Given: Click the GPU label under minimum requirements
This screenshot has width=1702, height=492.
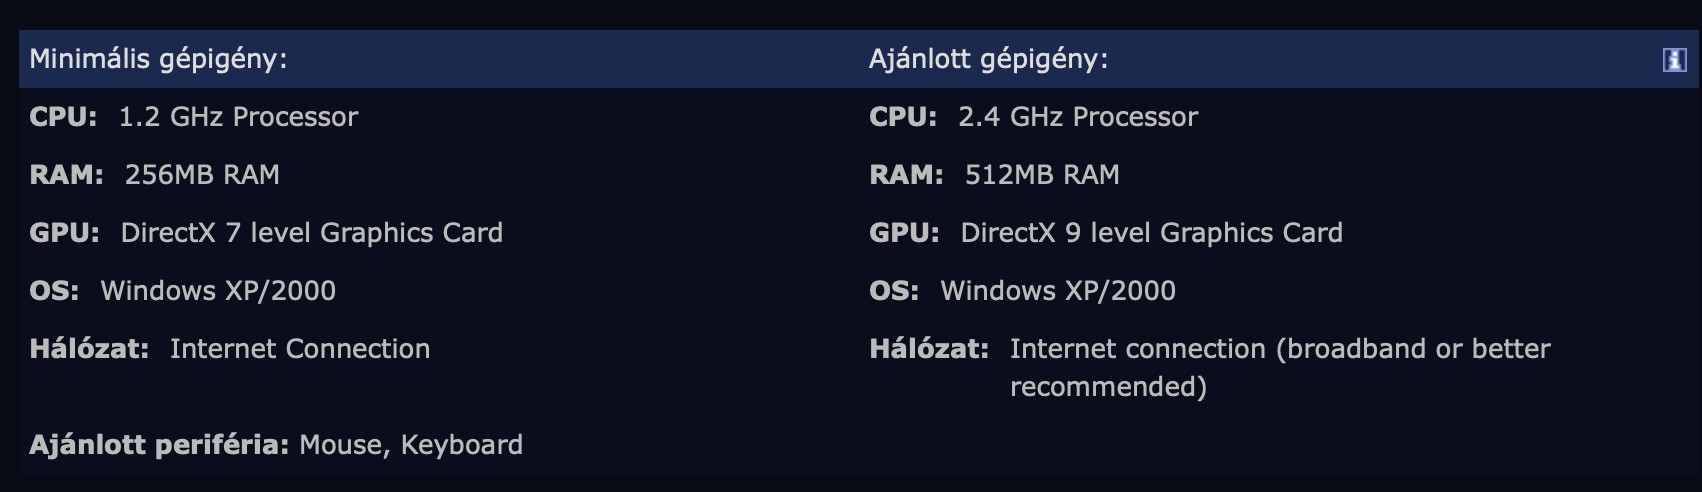Looking at the screenshot, I should pyautogui.click(x=64, y=233).
